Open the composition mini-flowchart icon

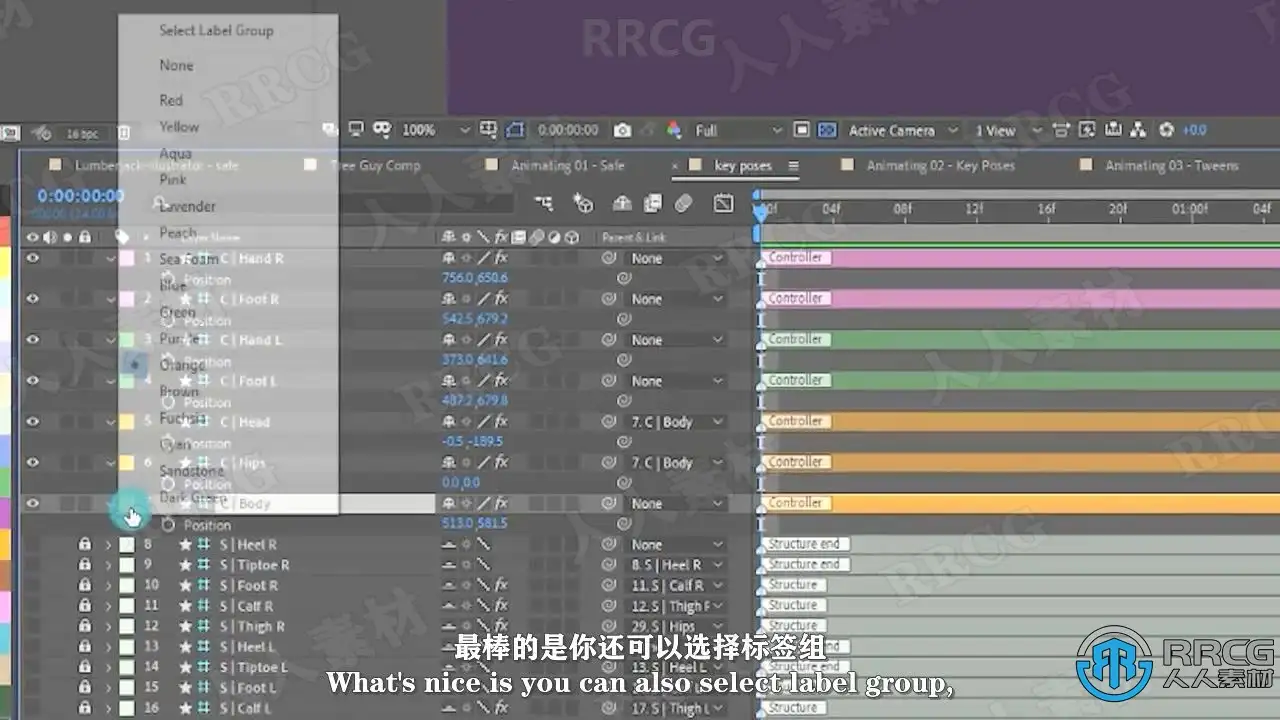[x=544, y=204]
